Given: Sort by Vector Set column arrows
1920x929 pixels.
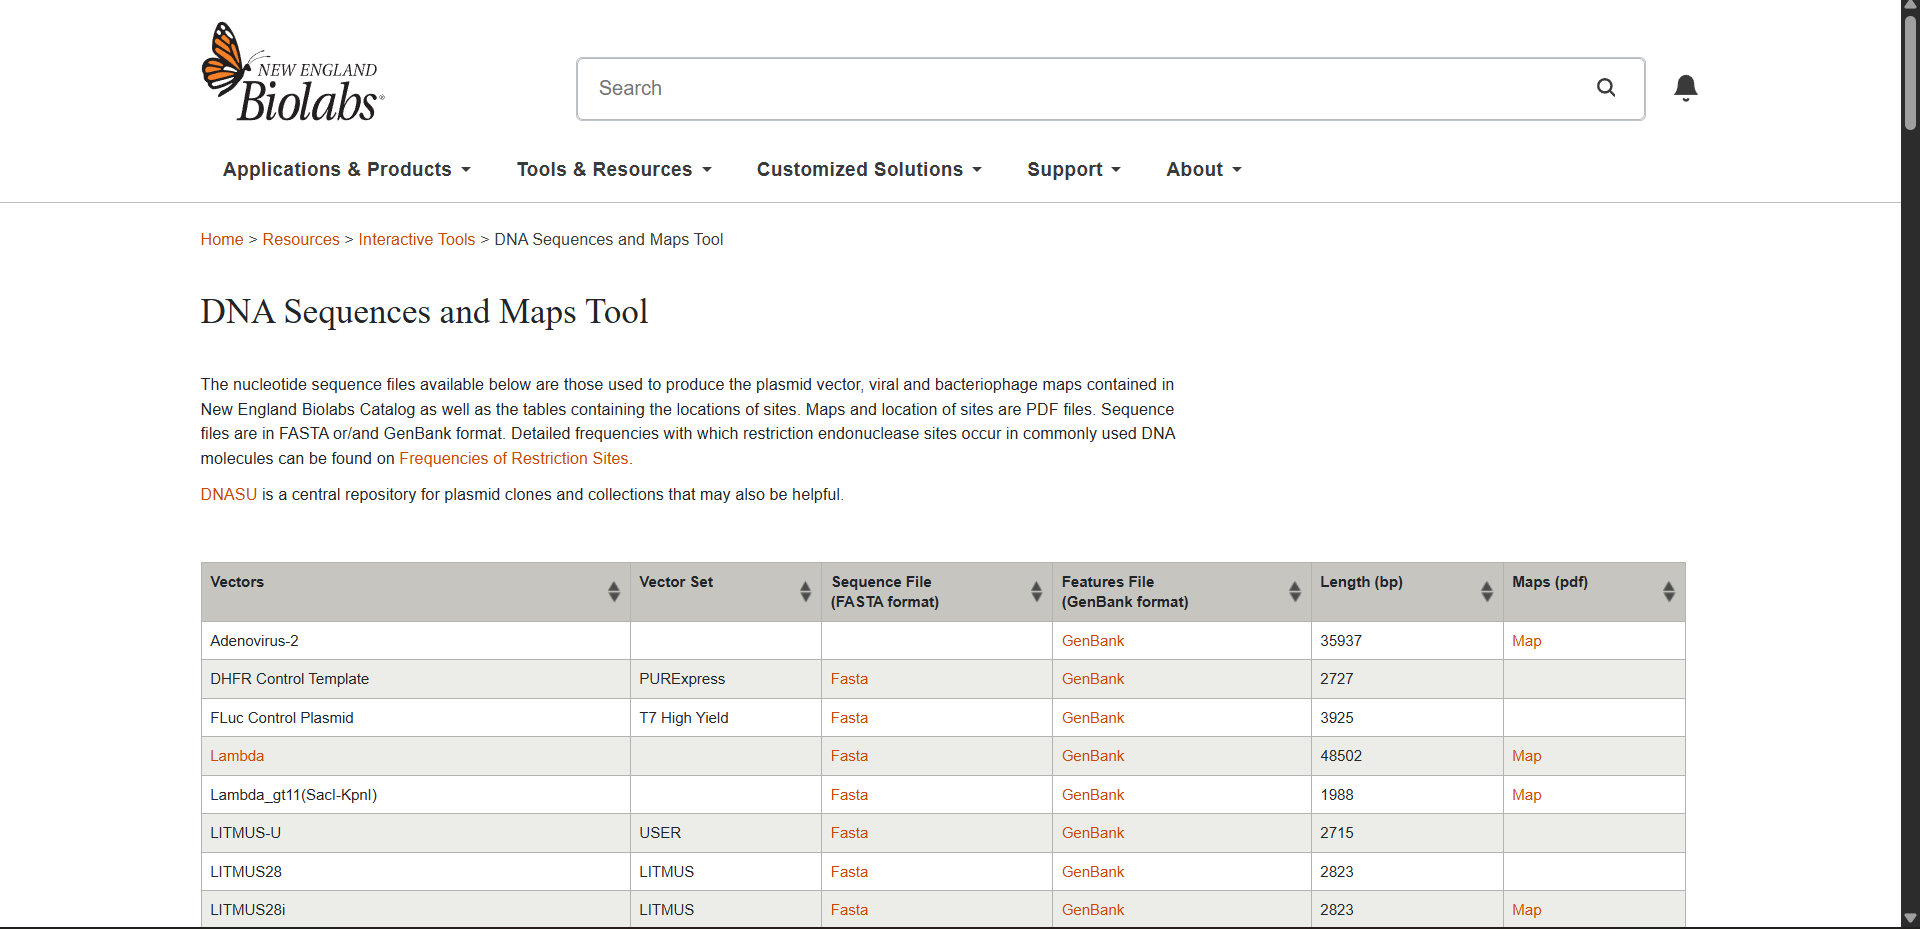Looking at the screenshot, I should click(805, 592).
